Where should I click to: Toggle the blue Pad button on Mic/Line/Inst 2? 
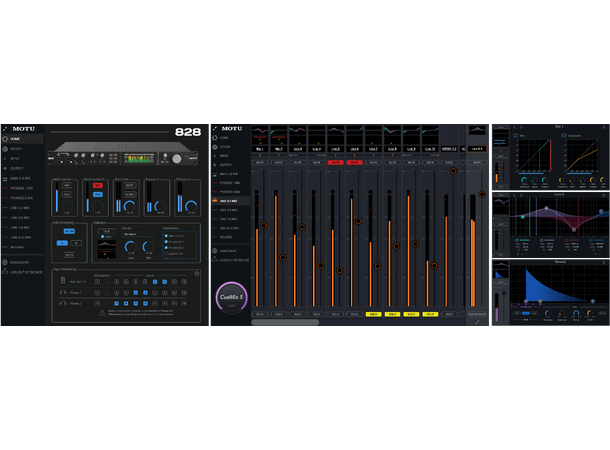point(98,194)
